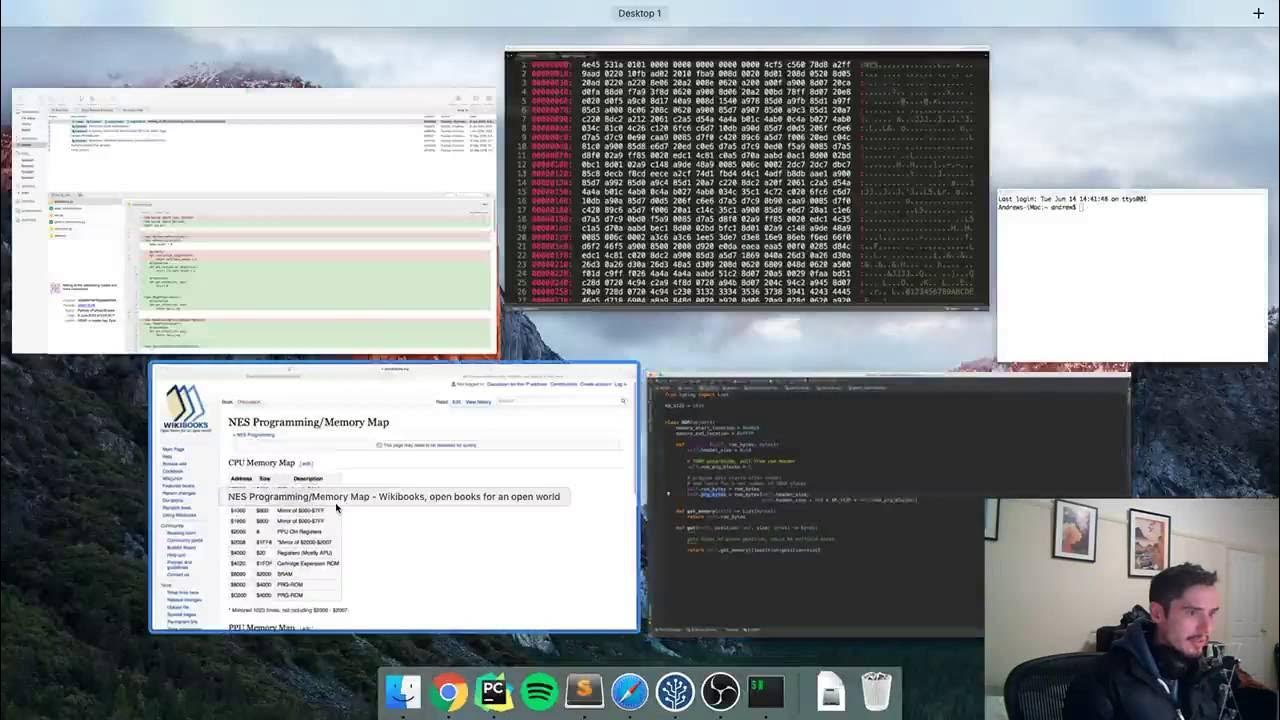Click the blue commit parent hash link in SourceTree

pos(87,305)
